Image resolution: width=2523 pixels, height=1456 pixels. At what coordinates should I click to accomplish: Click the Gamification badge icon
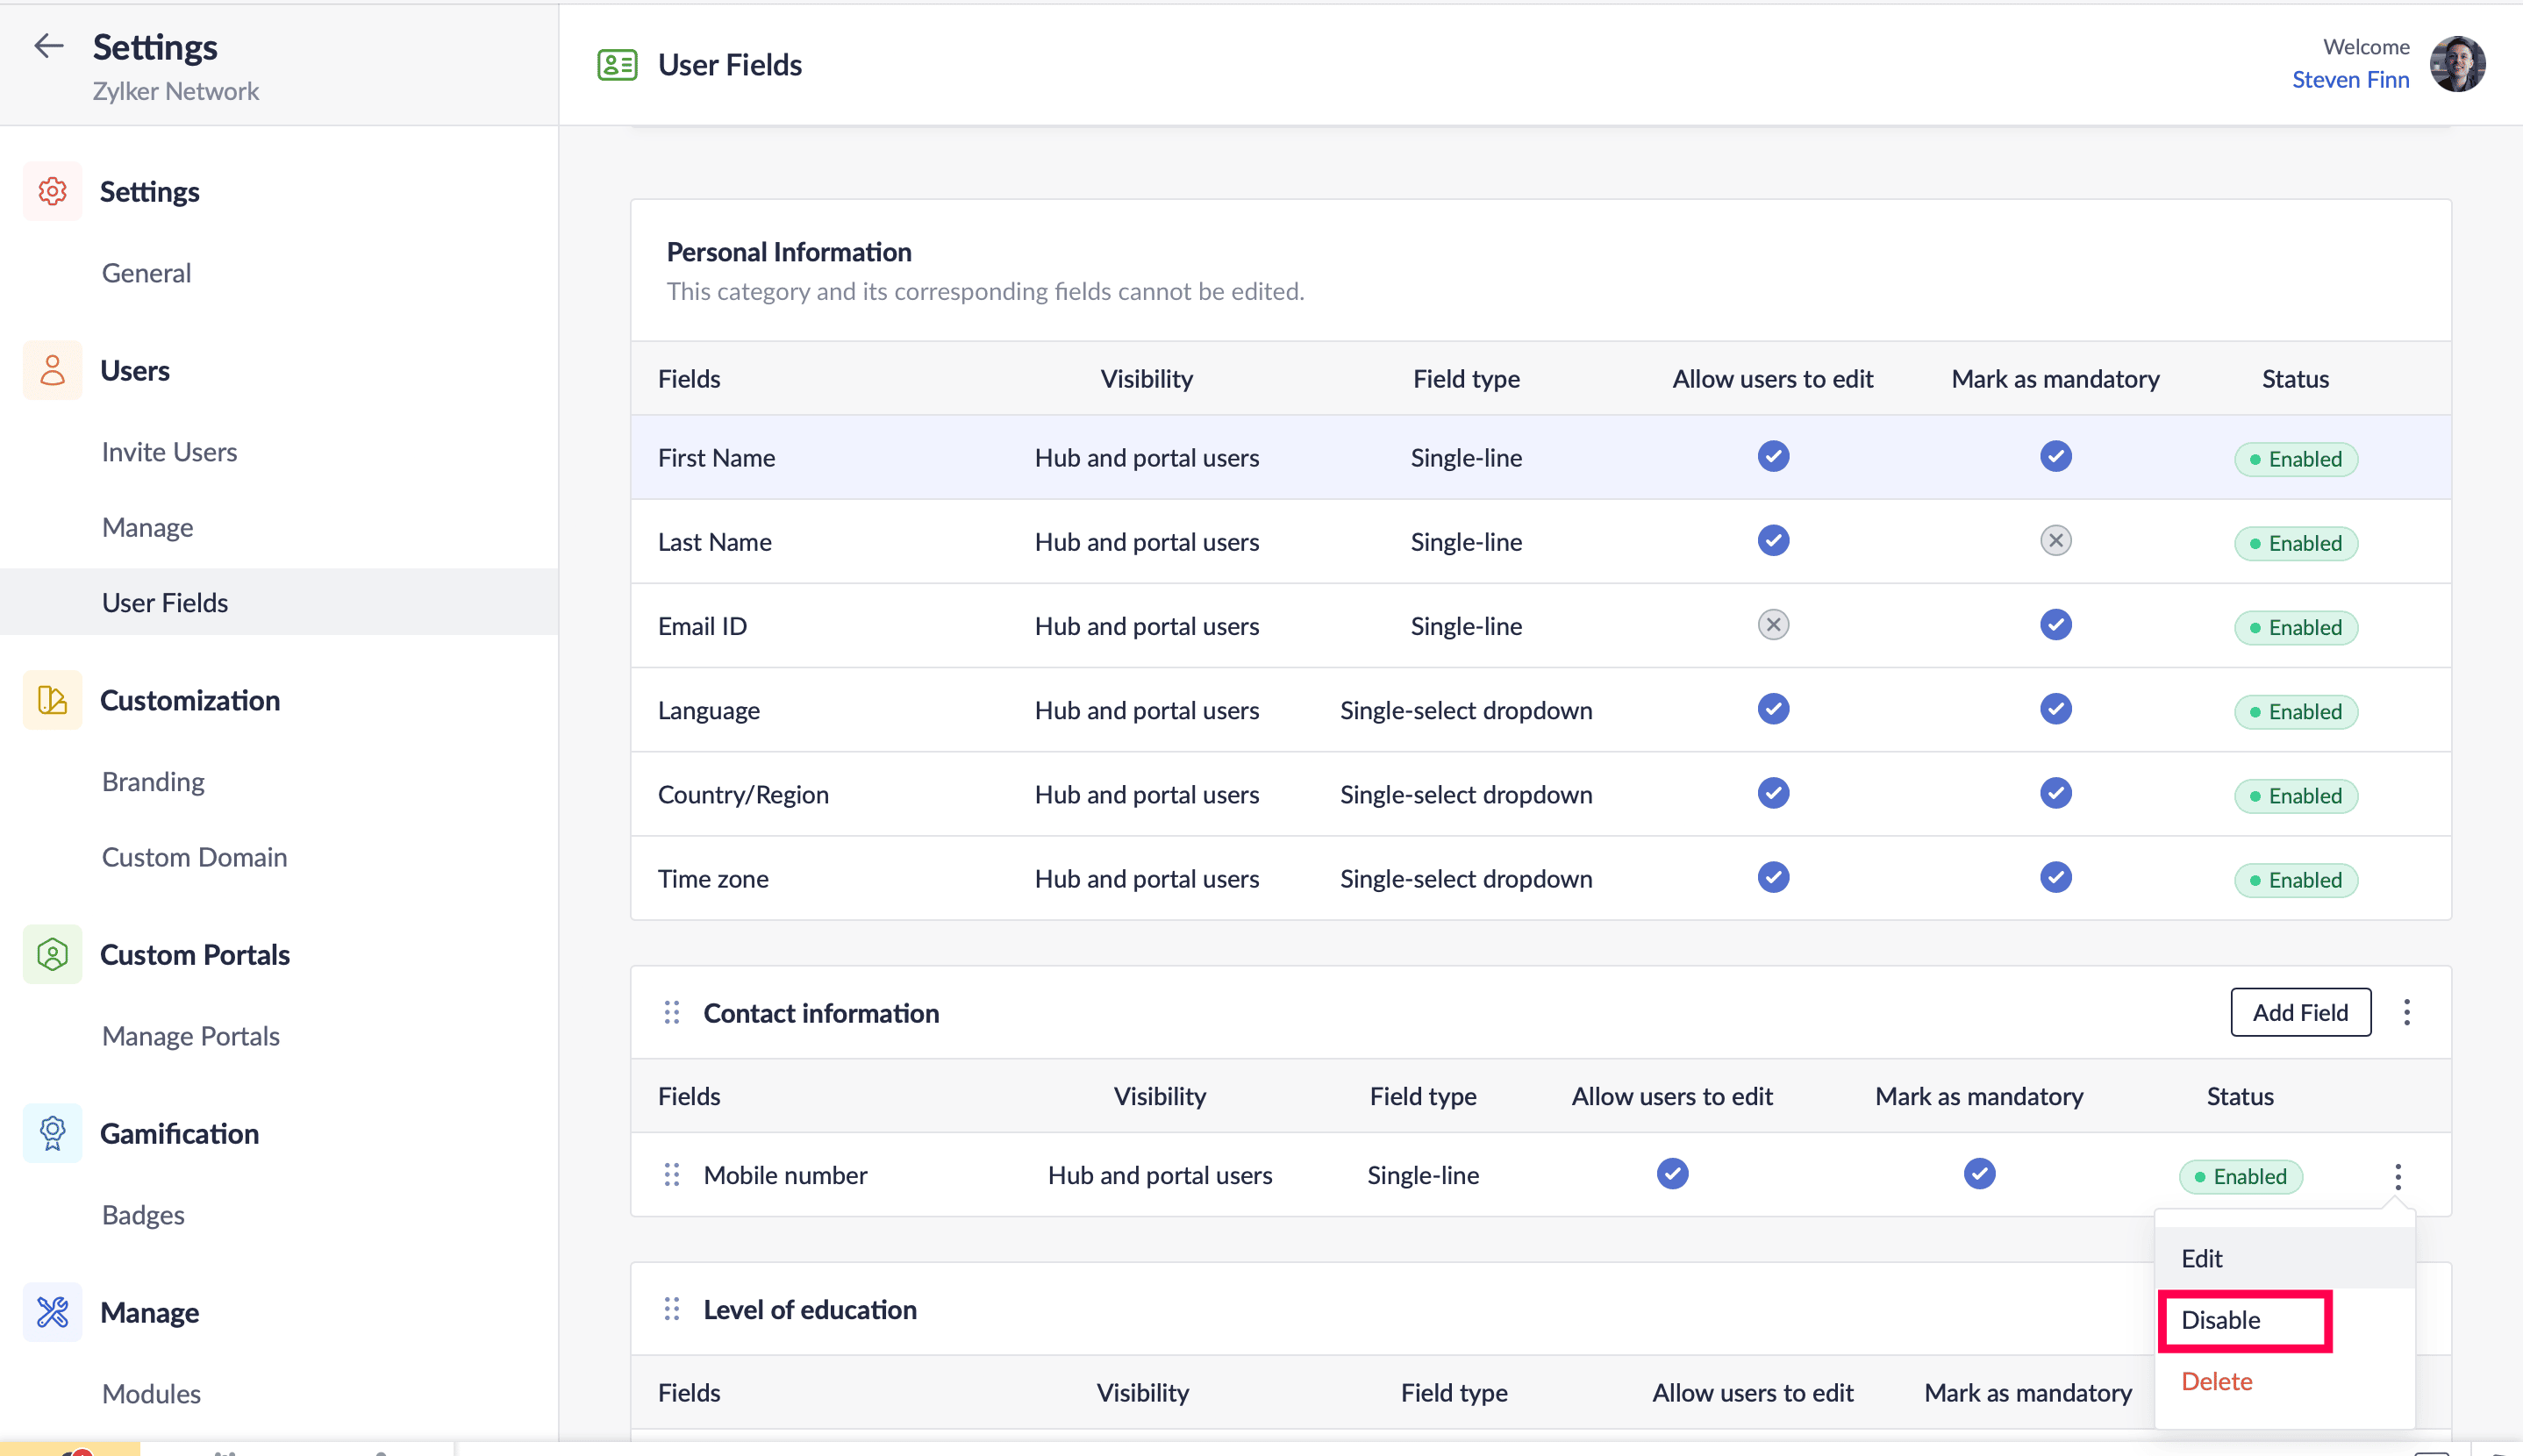pyautogui.click(x=52, y=1133)
